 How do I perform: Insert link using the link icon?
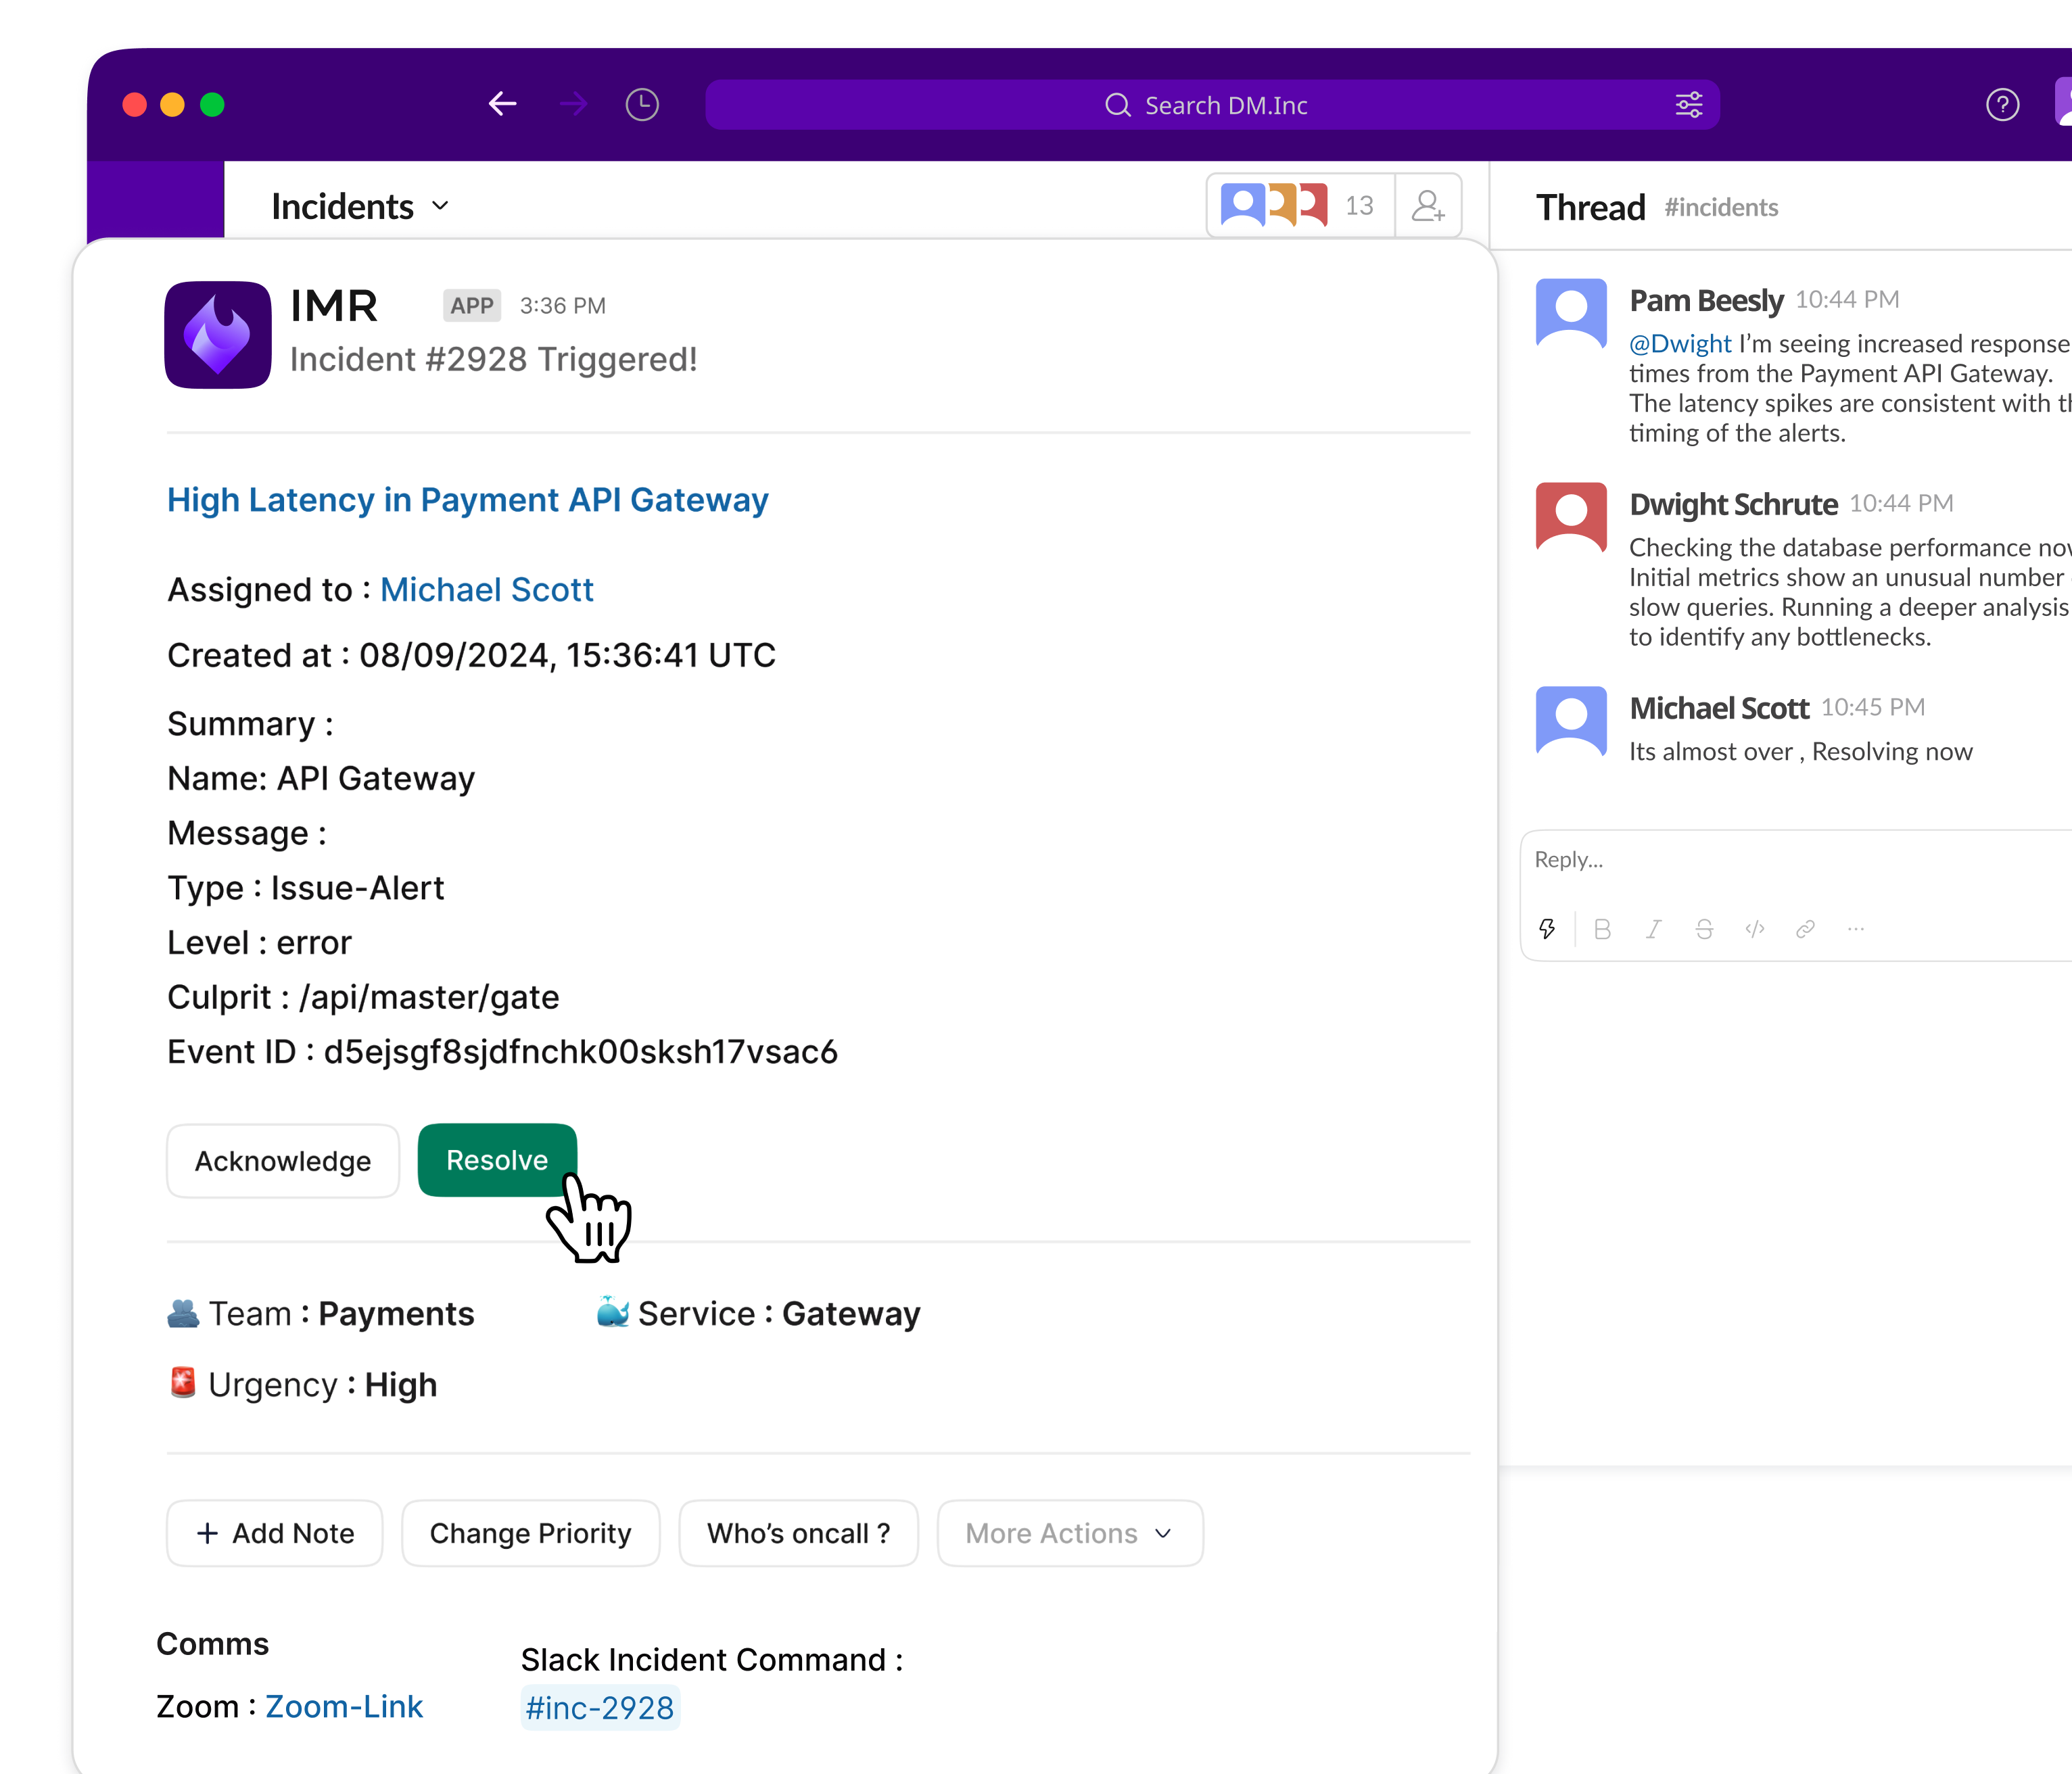1805,929
